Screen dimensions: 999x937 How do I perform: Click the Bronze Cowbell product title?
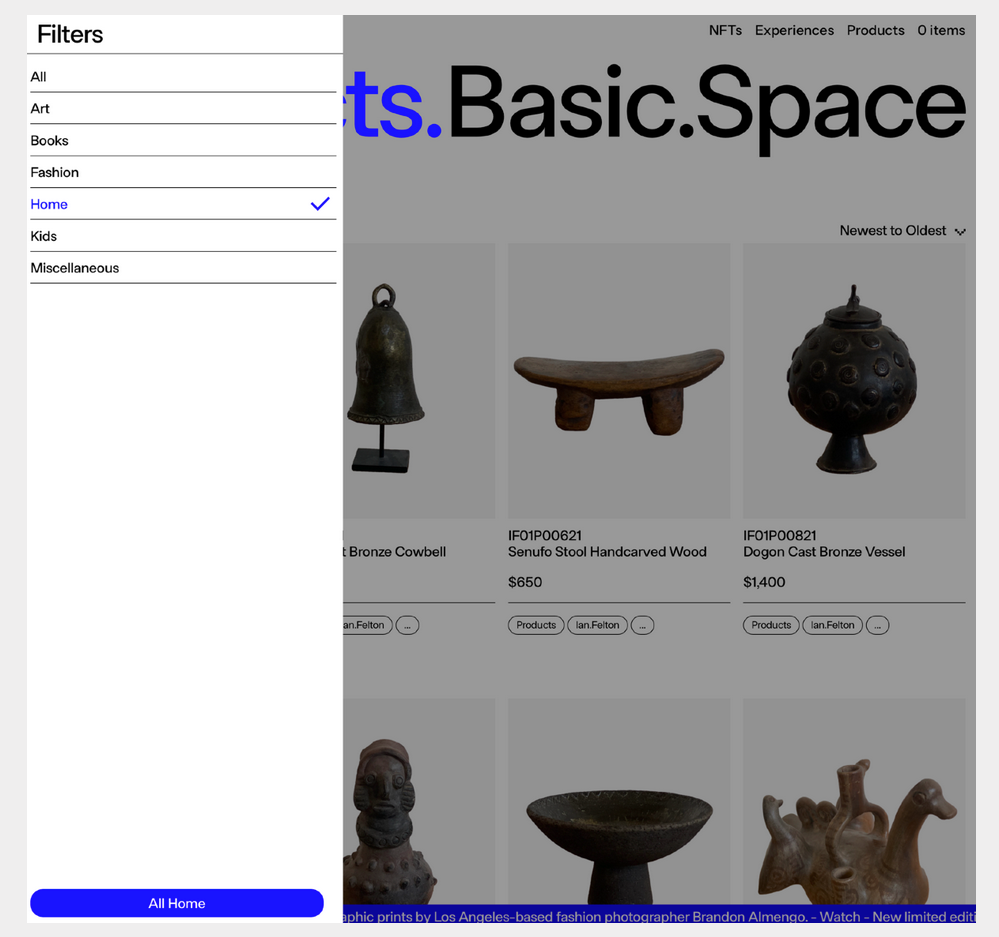coord(395,552)
